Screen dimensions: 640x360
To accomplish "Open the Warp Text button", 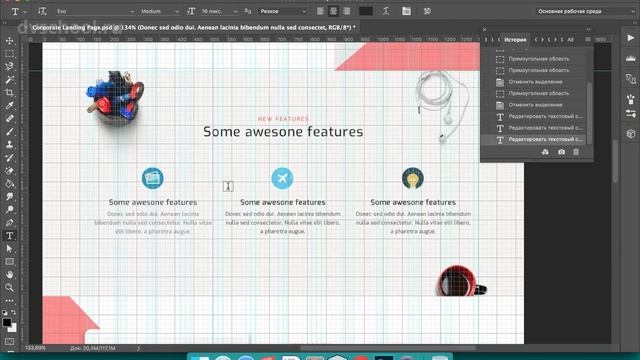I will coord(386,11).
